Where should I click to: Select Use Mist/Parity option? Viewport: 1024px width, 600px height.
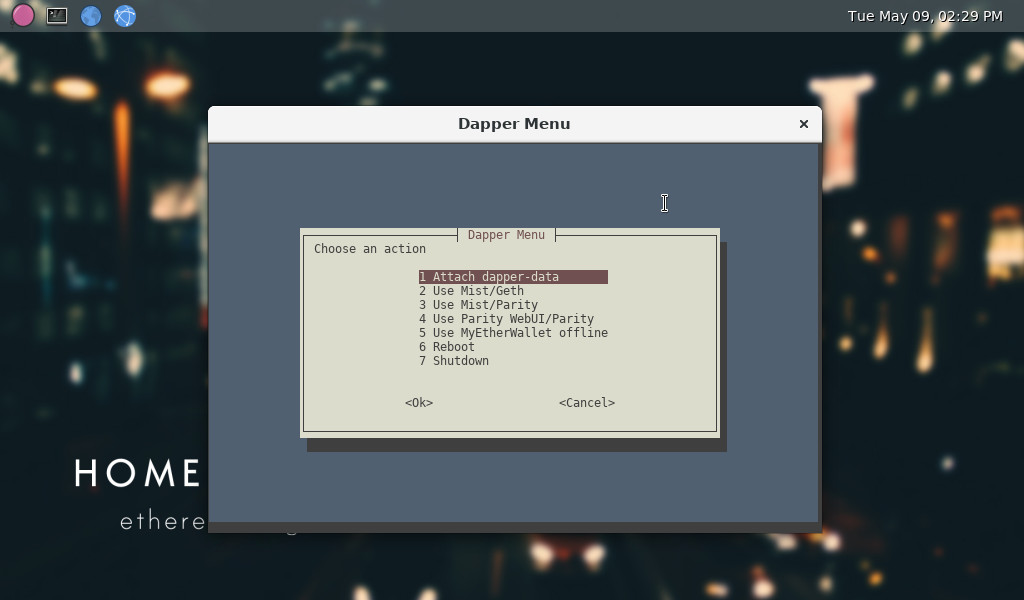479,305
